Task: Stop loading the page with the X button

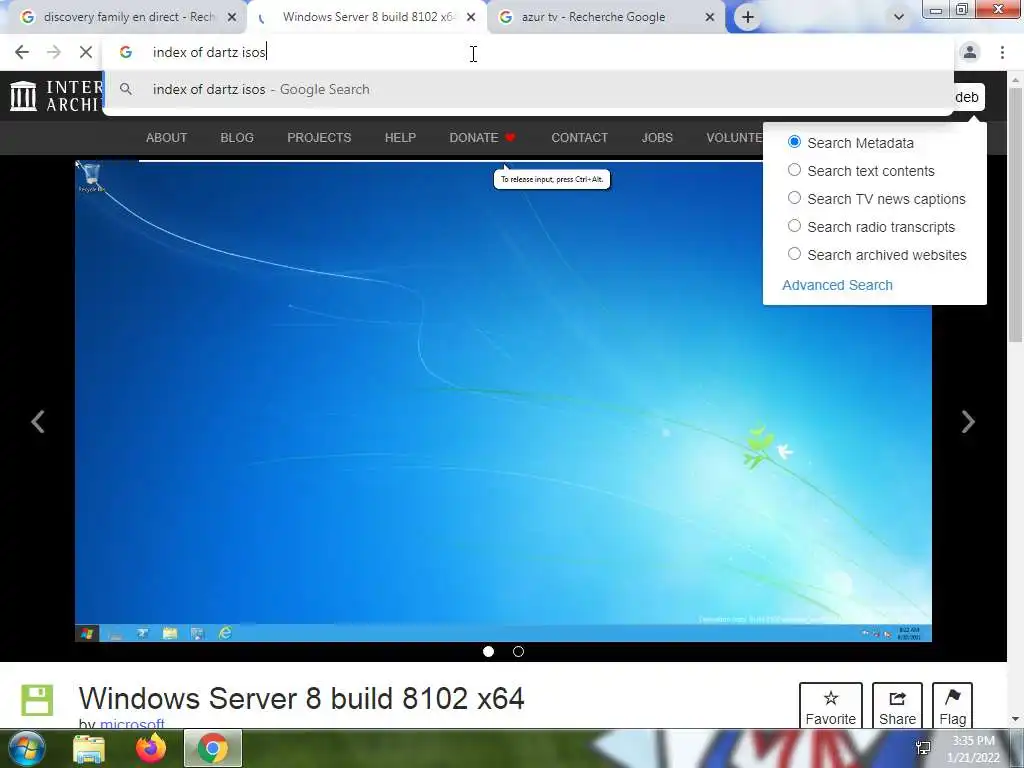Action: tap(86, 52)
